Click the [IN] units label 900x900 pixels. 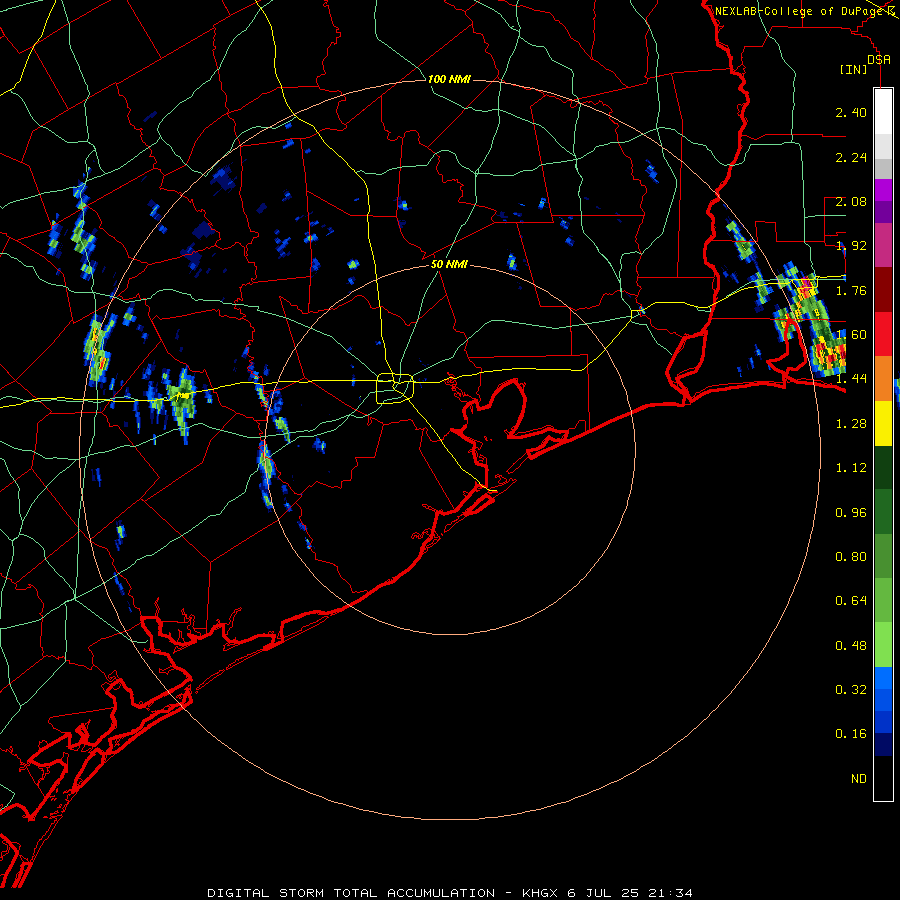click(x=853, y=69)
